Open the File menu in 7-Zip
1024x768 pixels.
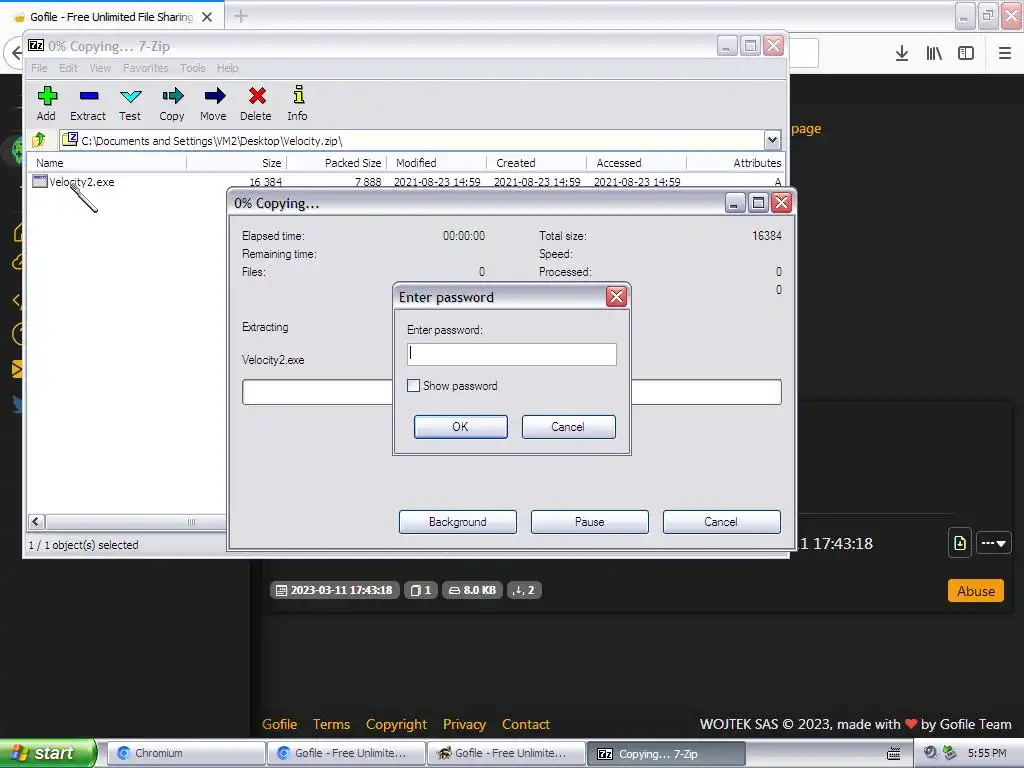pos(39,68)
